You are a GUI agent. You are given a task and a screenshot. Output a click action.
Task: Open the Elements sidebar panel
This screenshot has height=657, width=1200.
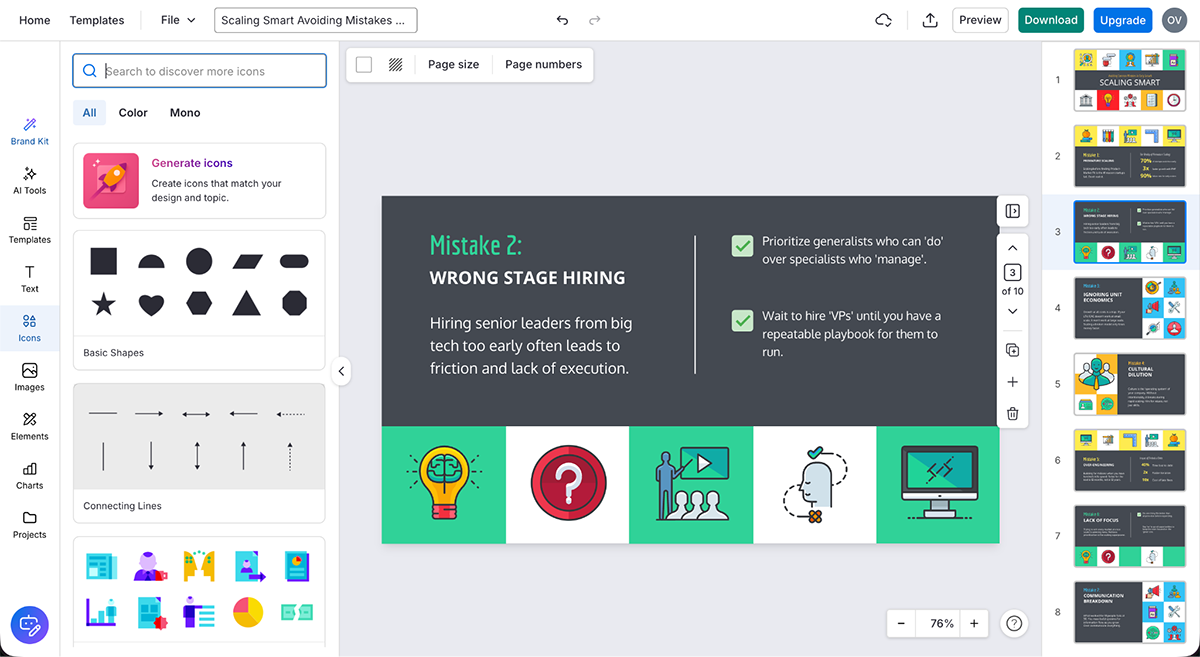pos(30,426)
